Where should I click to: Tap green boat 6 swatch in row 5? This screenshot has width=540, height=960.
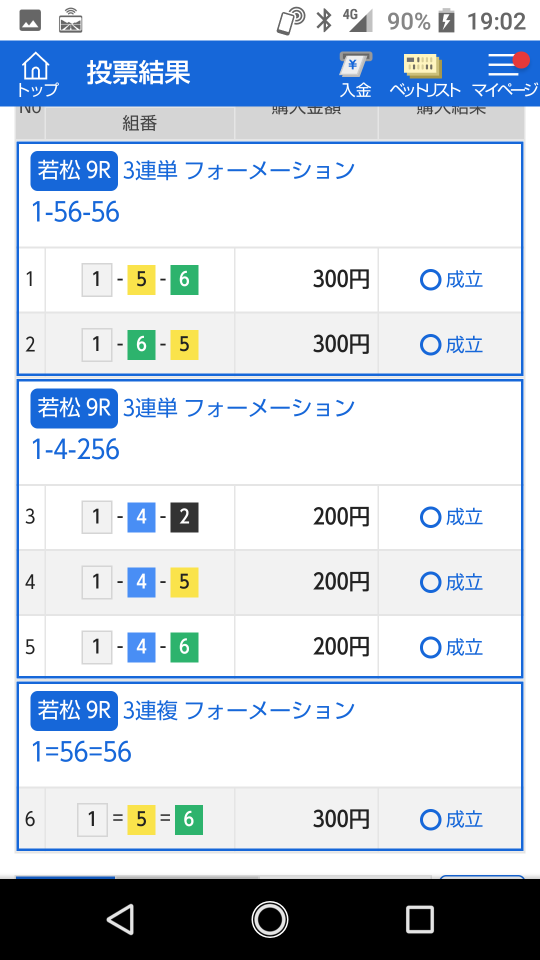tap(184, 647)
